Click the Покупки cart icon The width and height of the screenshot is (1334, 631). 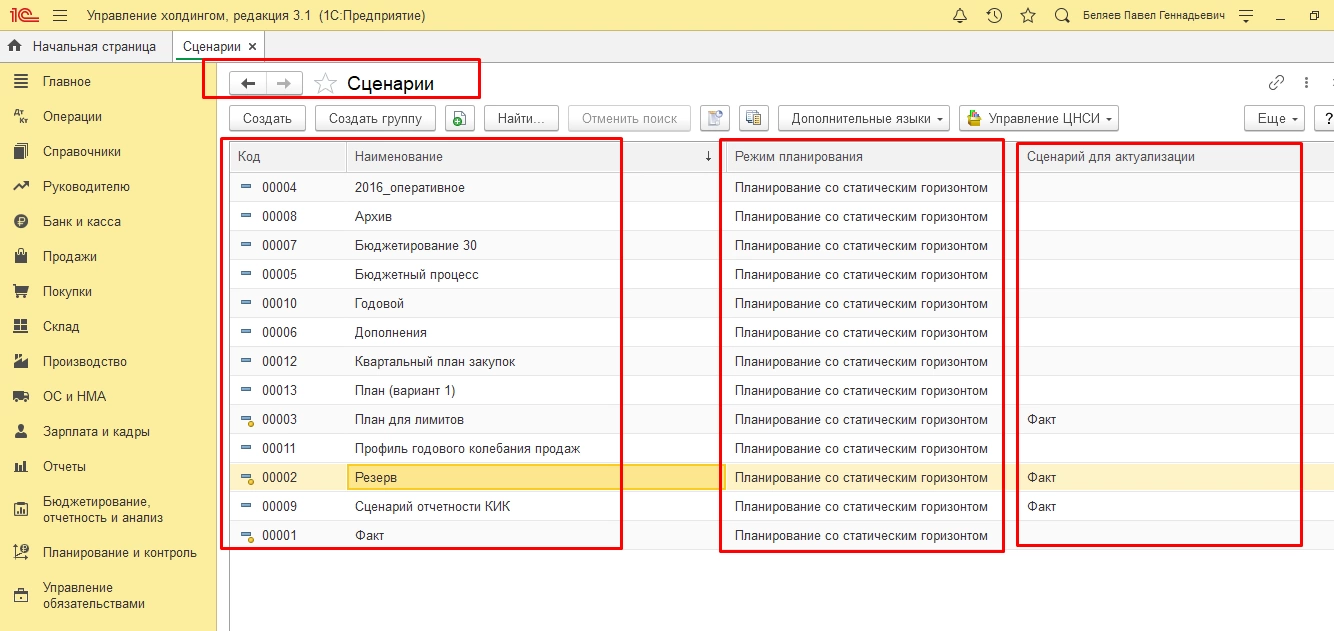[x=20, y=291]
